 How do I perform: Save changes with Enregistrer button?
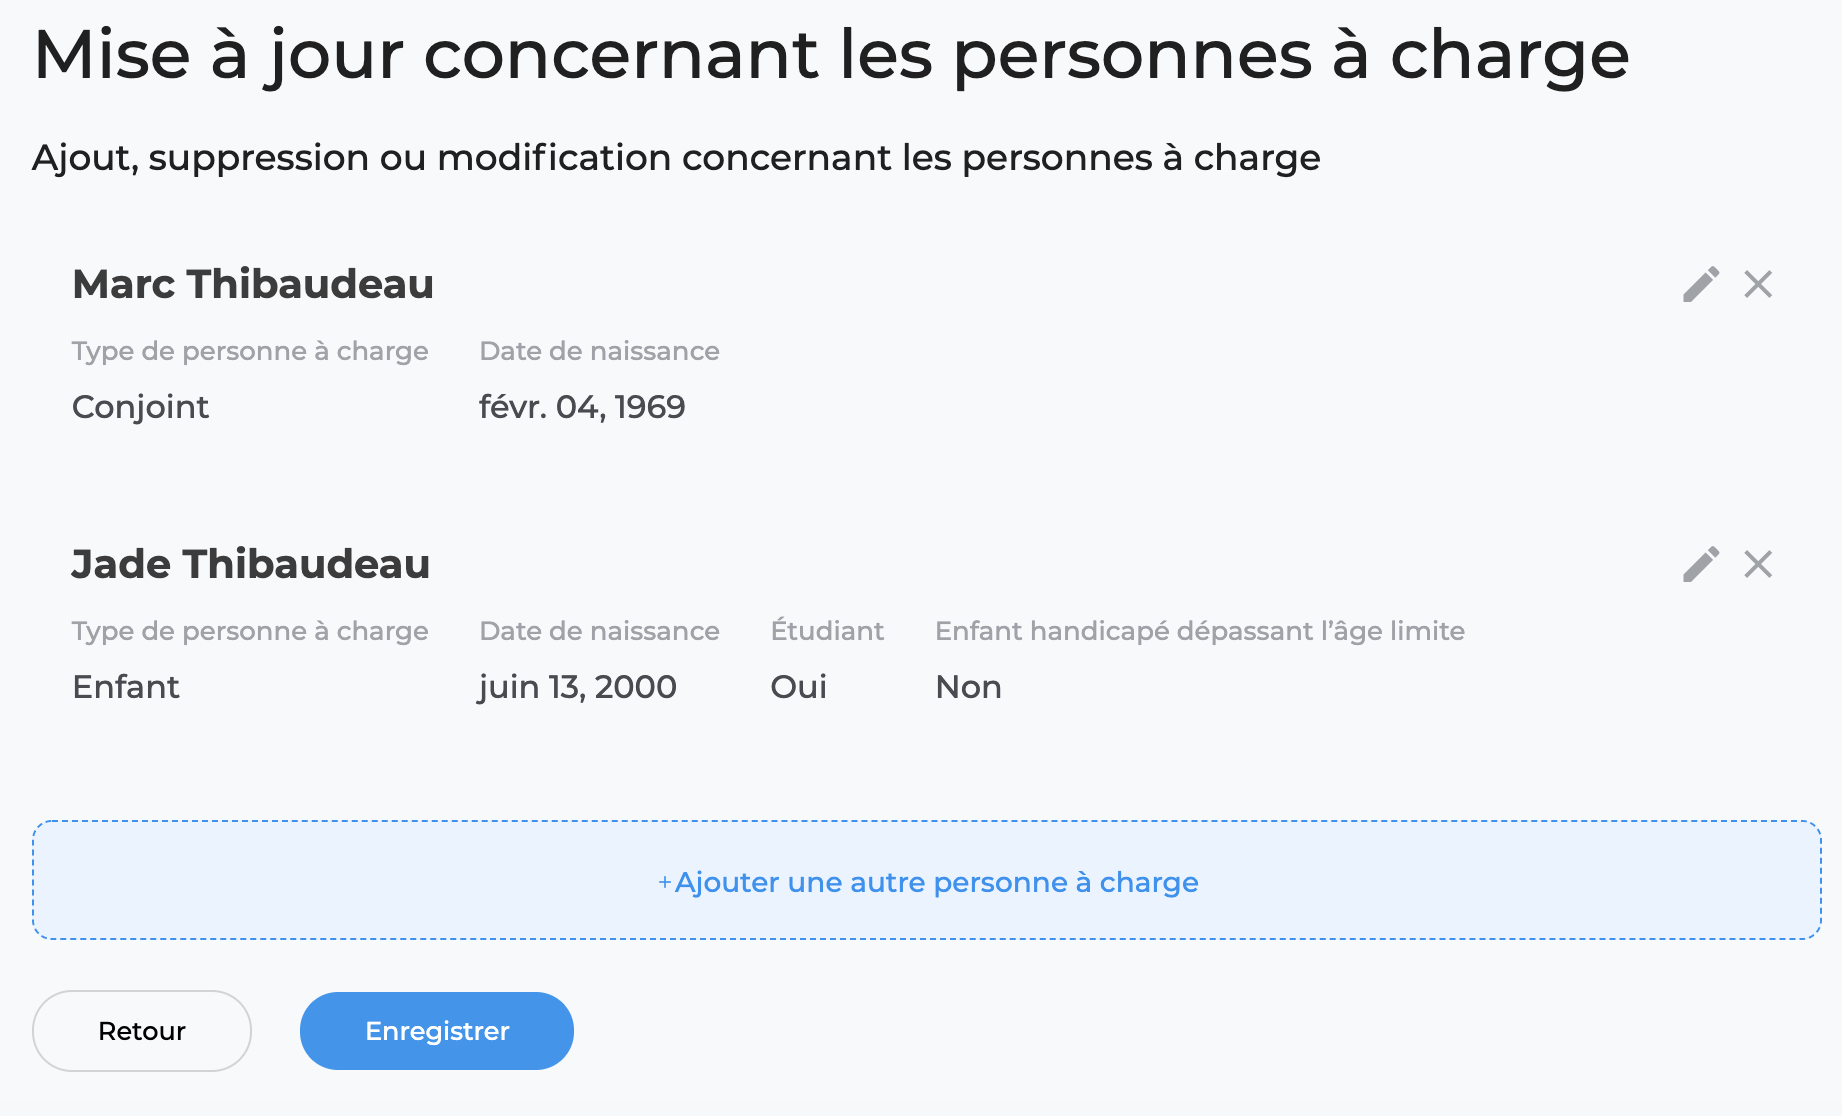(x=437, y=1031)
